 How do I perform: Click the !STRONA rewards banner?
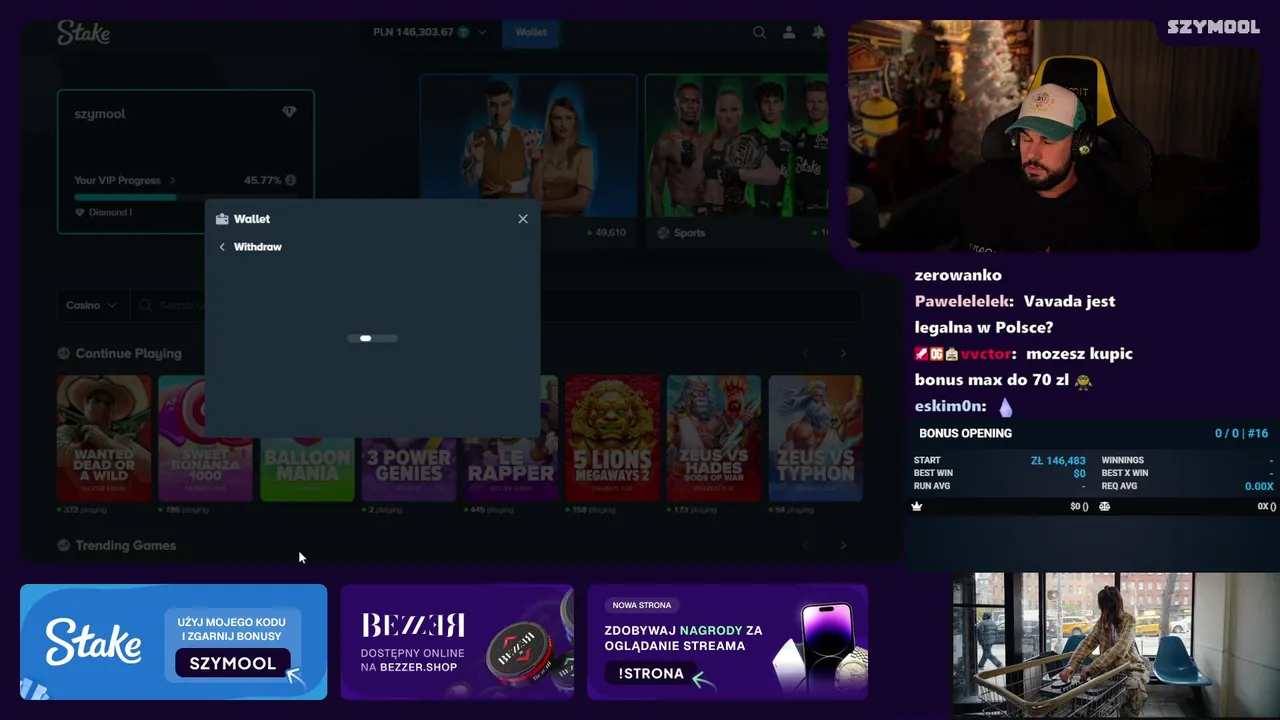point(727,642)
